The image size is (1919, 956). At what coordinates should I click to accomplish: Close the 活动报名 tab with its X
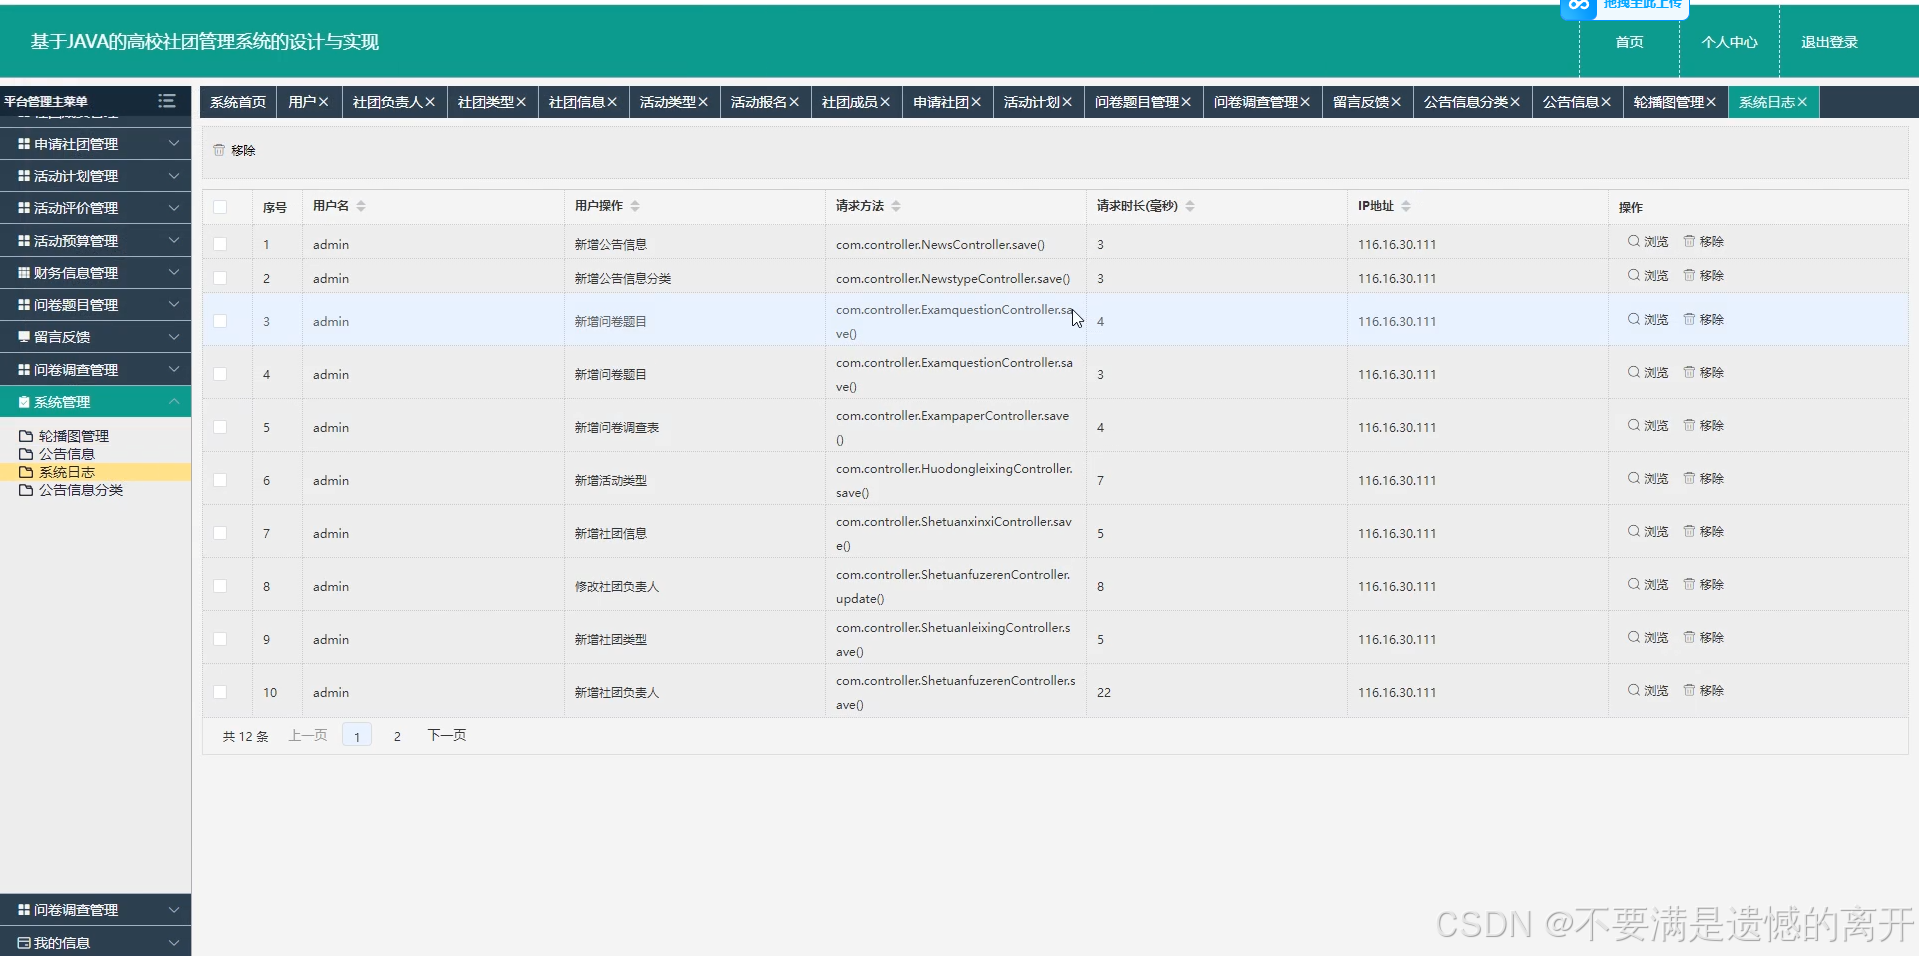(794, 102)
